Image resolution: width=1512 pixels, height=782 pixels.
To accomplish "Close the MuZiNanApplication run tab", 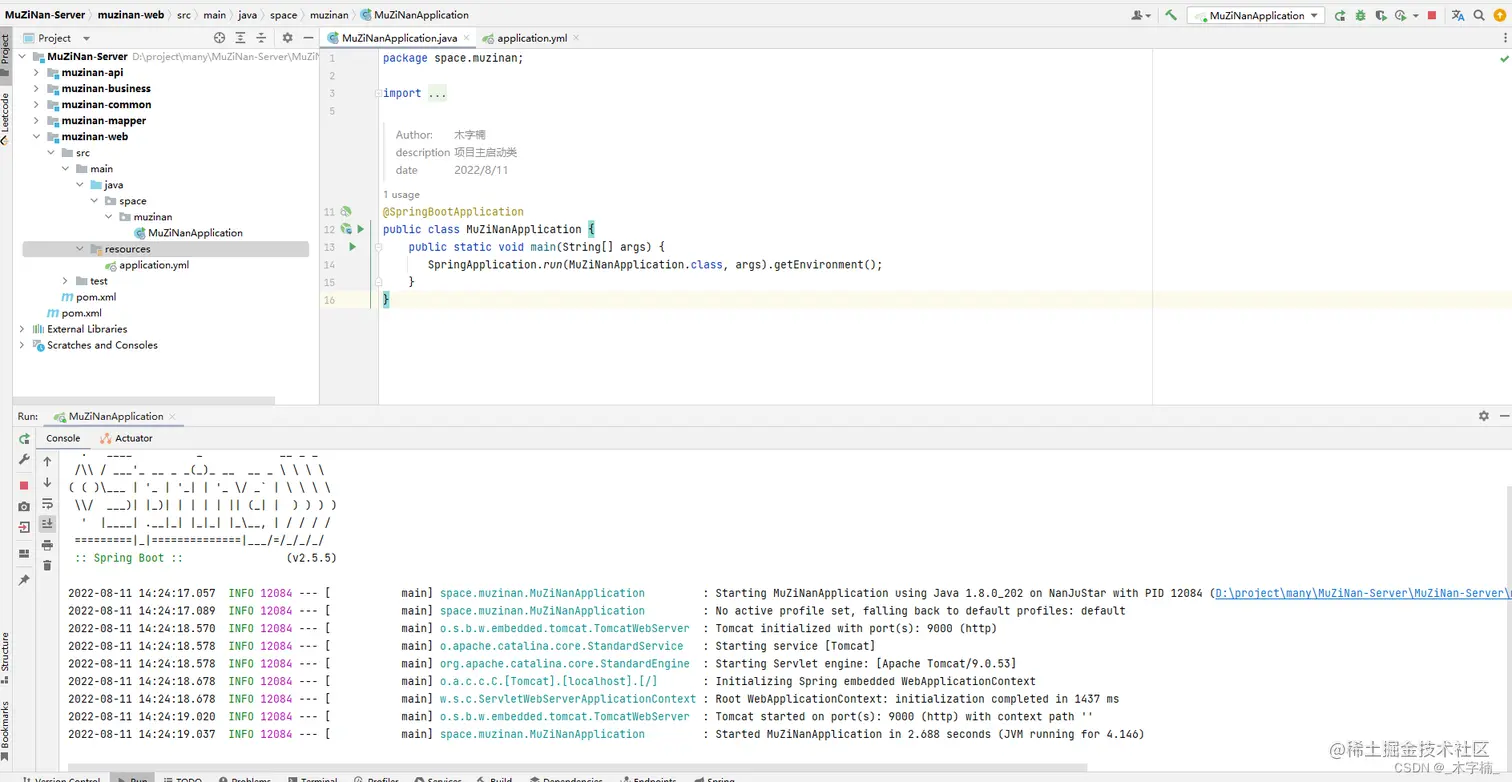I will [172, 416].
